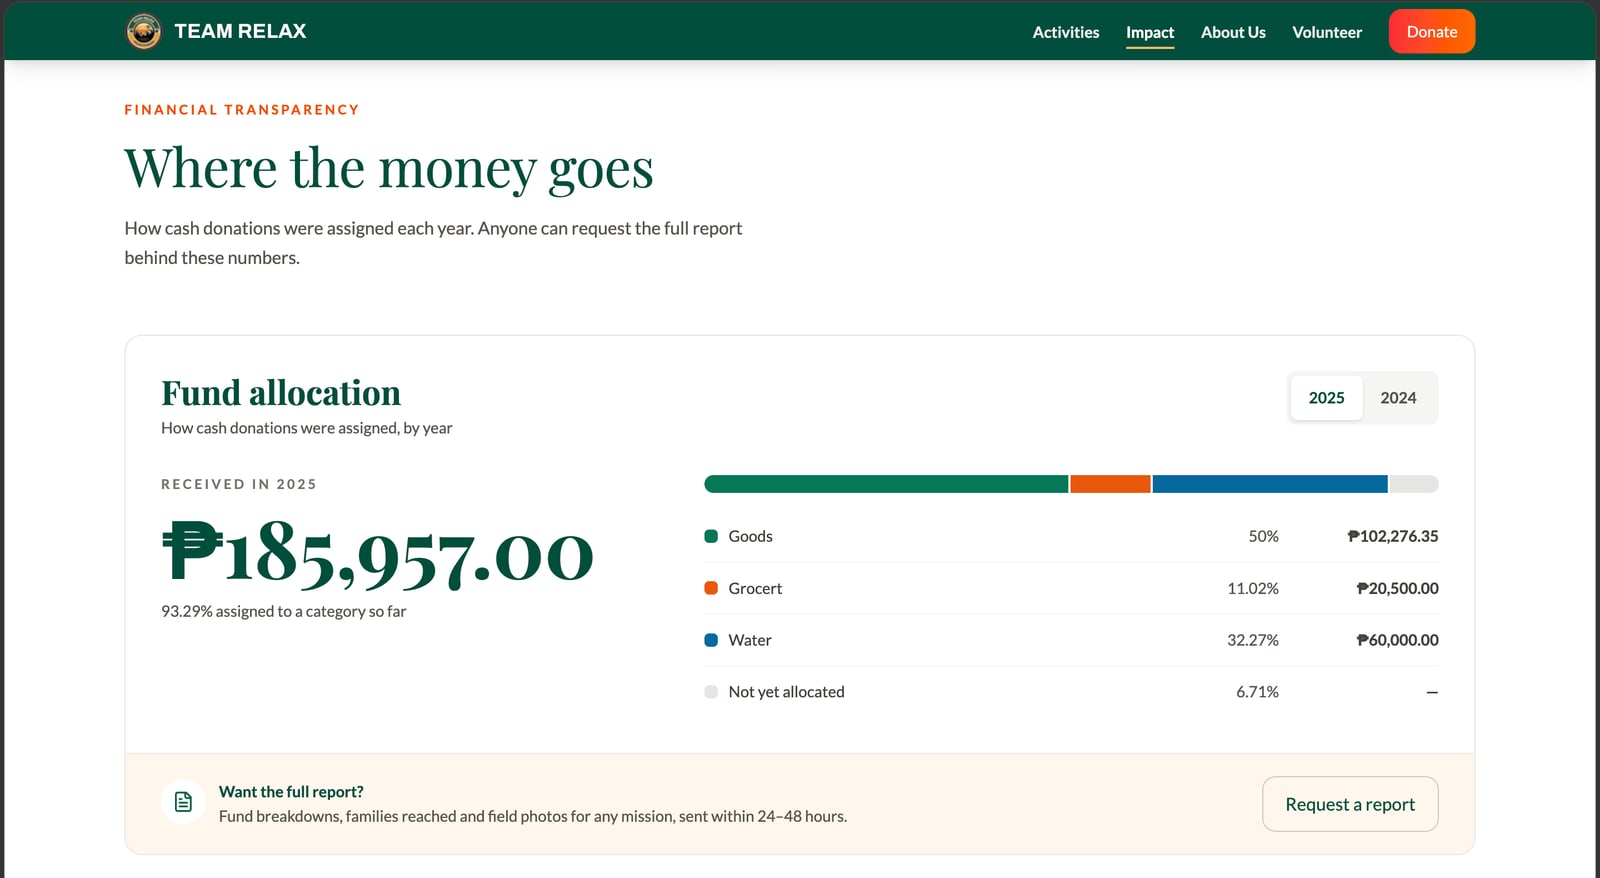Open the Impact nav item
Image resolution: width=1600 pixels, height=878 pixels.
click(x=1150, y=32)
